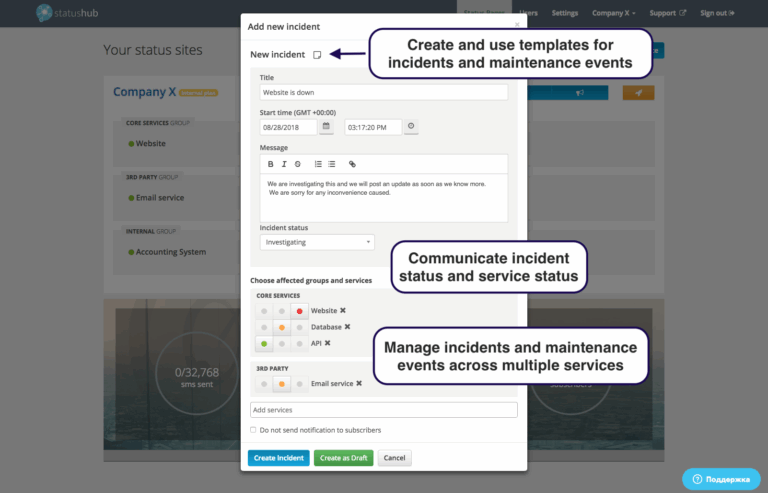
Task: Remove Email service from affected services
Action: point(357,383)
